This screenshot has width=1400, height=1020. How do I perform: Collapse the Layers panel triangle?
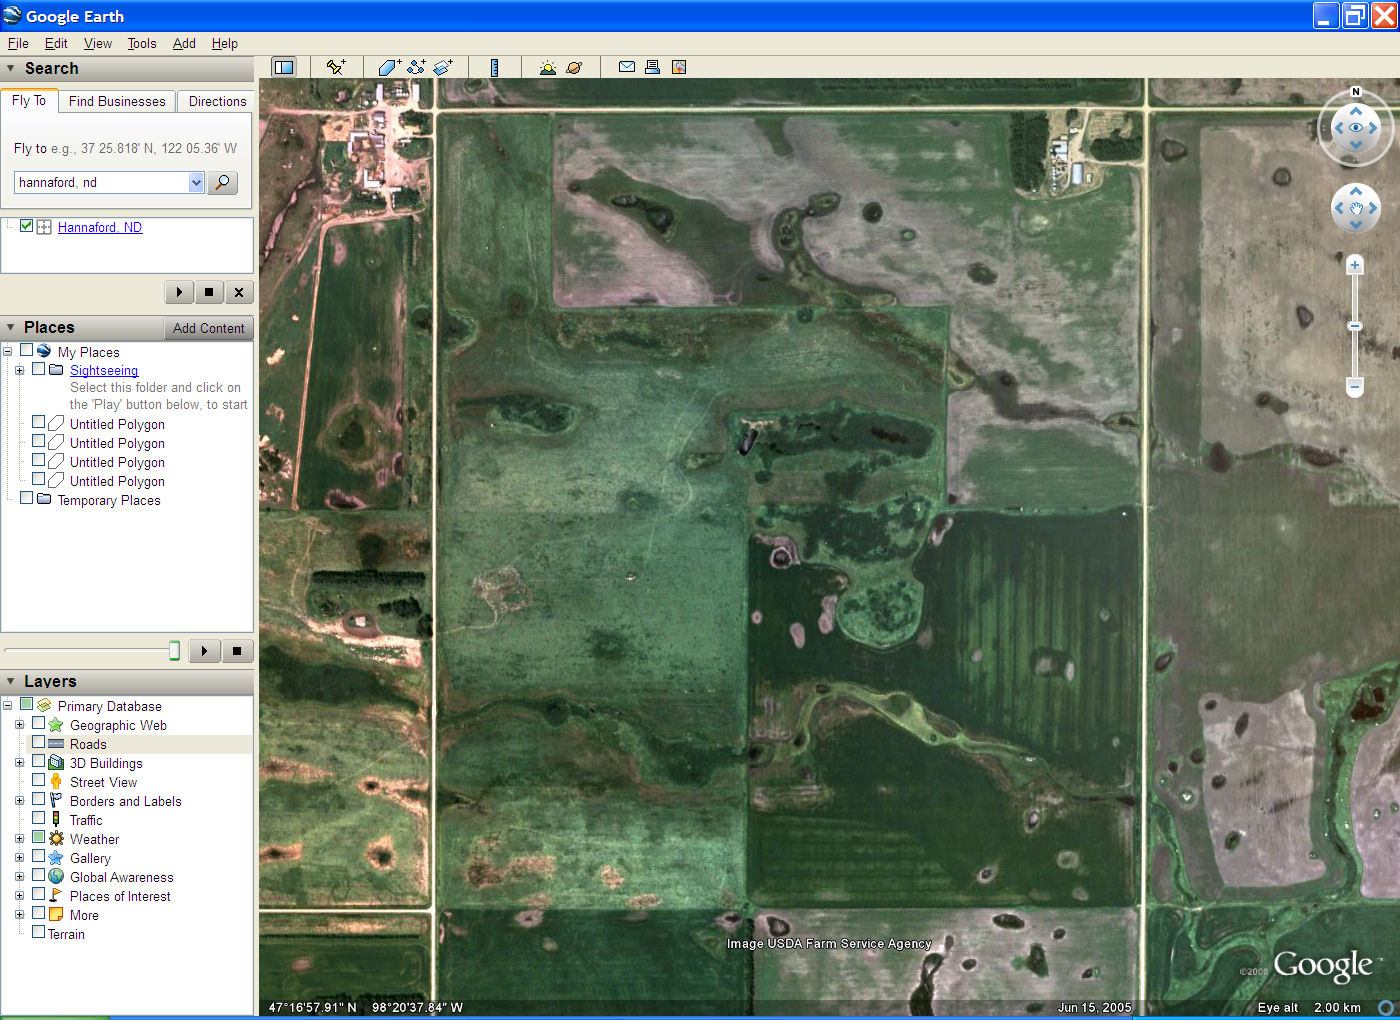[x=11, y=681]
